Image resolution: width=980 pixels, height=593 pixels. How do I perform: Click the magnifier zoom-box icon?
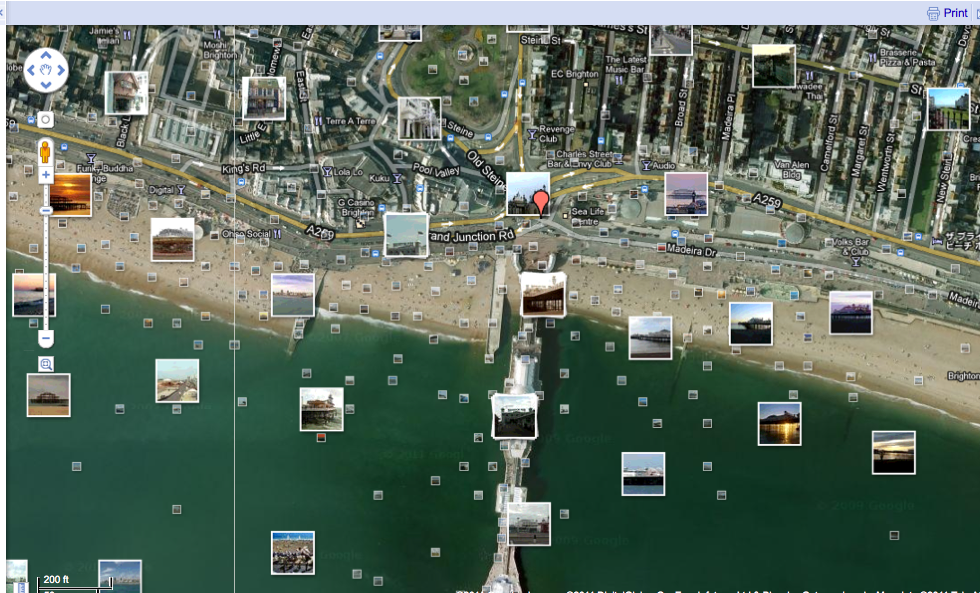click(x=45, y=364)
